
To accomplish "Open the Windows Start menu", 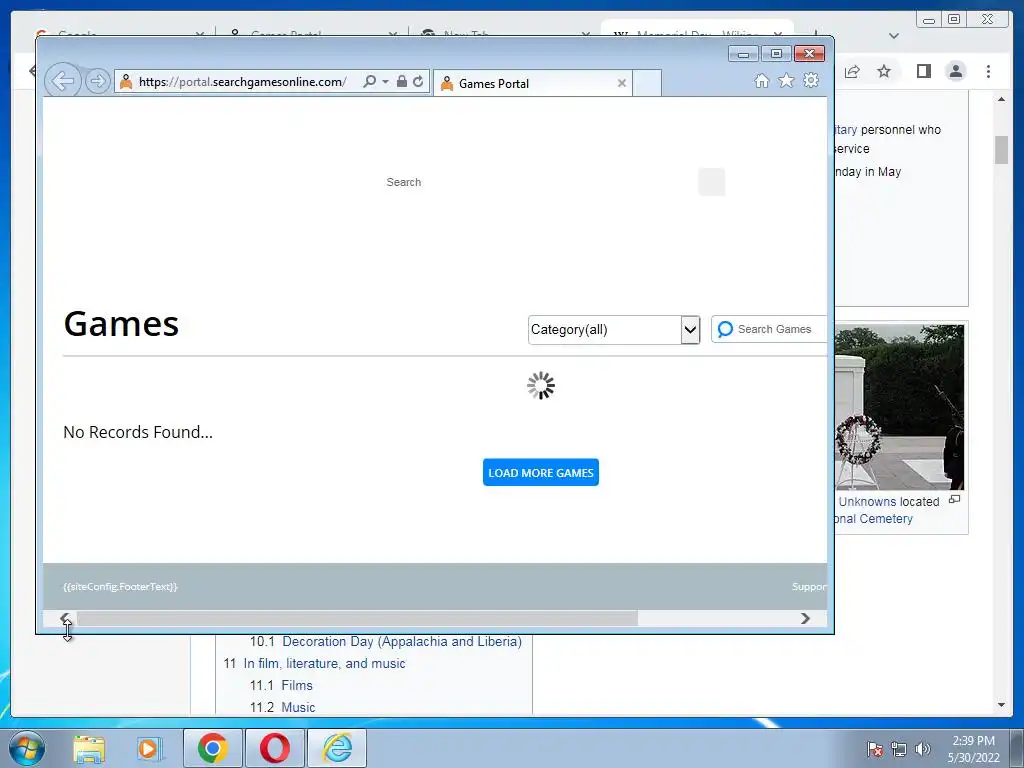I will click(x=27, y=748).
